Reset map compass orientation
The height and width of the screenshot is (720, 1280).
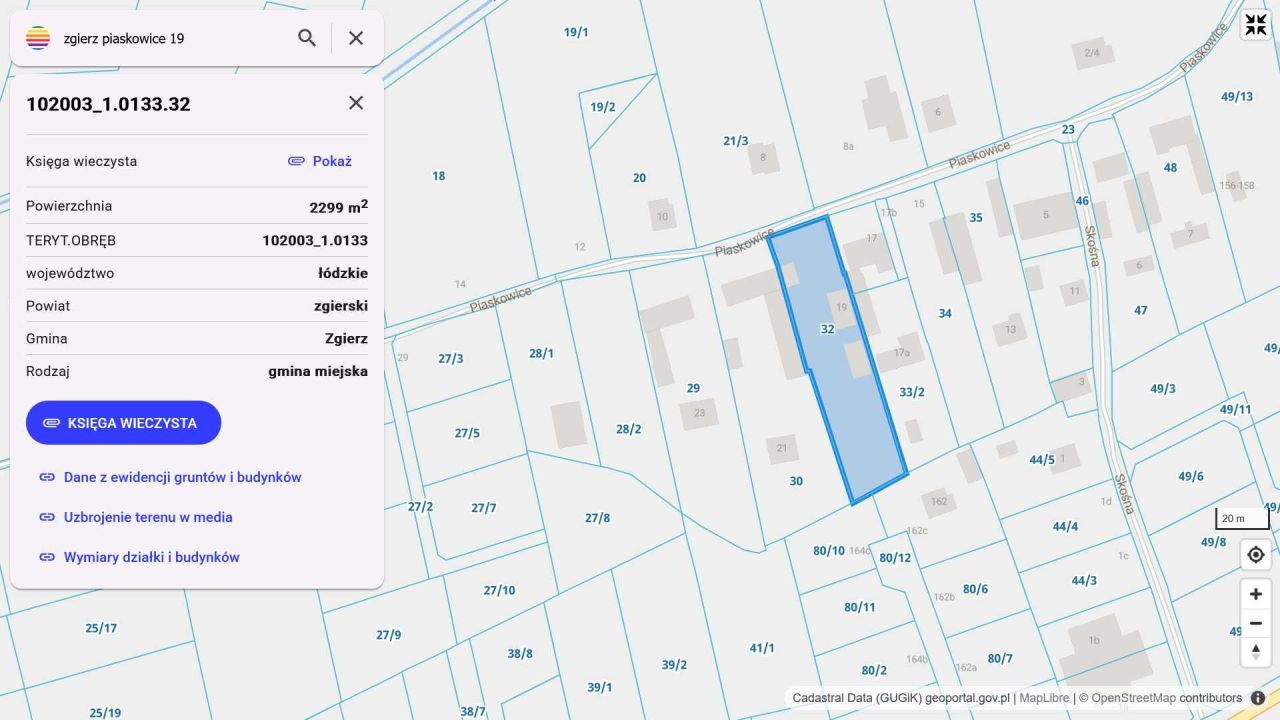1256,653
